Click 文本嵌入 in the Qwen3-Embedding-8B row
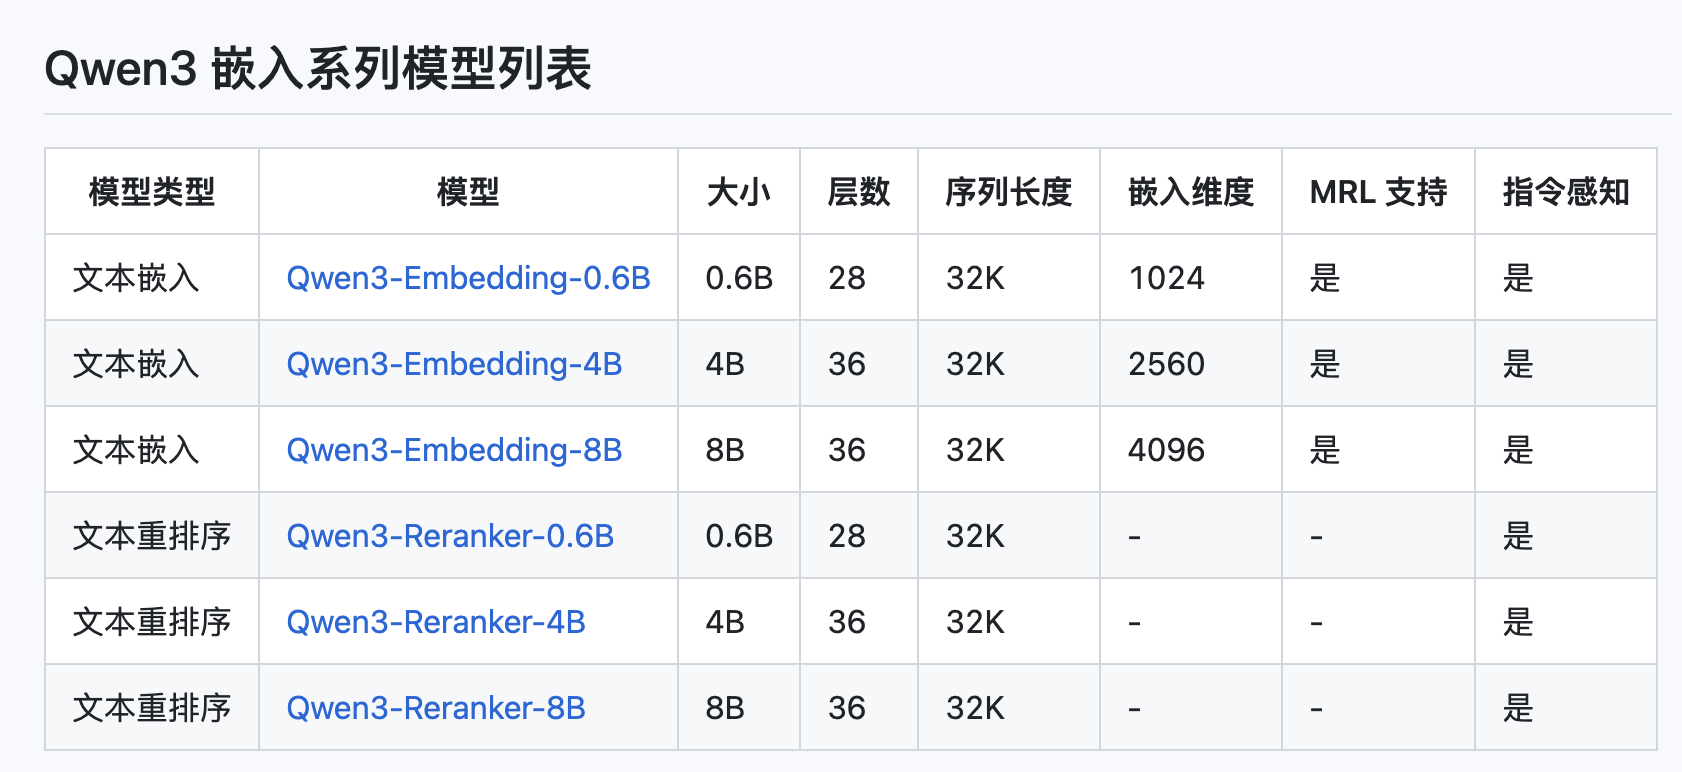1682x772 pixels. coord(136,450)
